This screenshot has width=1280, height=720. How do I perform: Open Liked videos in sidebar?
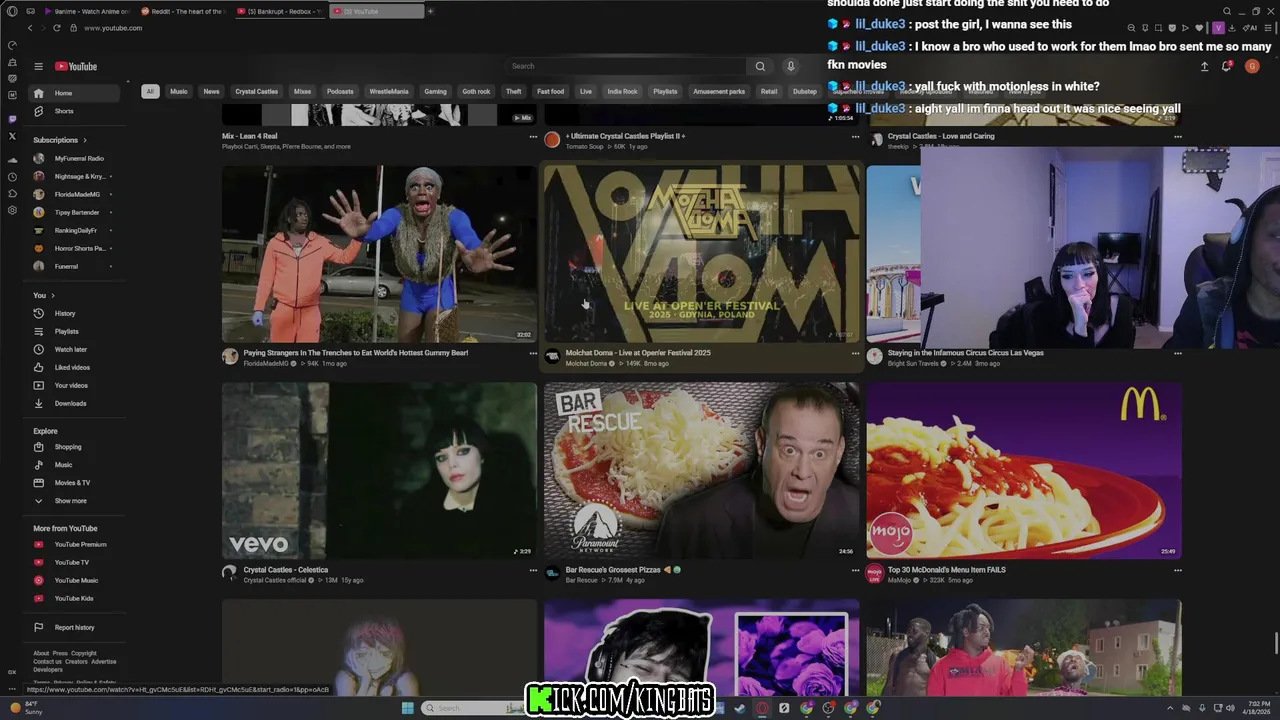point(75,367)
